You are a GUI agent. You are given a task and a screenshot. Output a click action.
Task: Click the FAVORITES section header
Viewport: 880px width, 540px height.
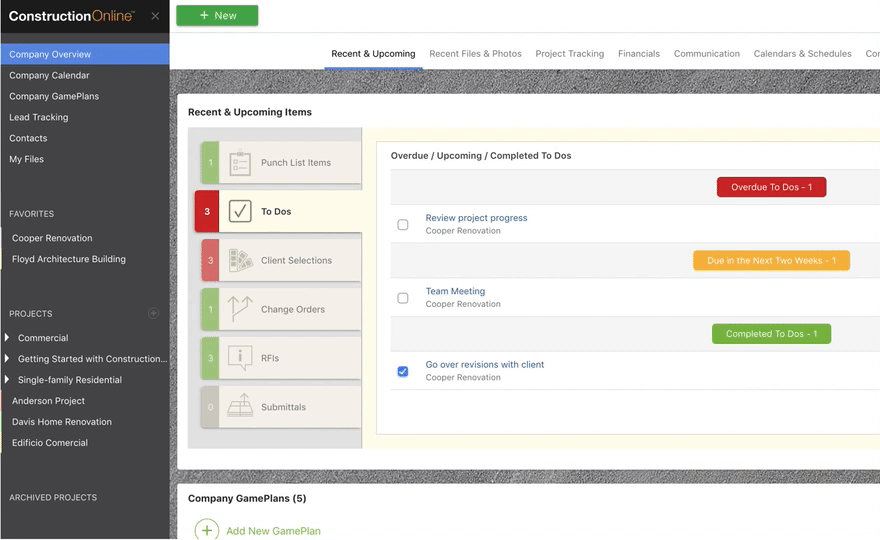click(x=31, y=214)
